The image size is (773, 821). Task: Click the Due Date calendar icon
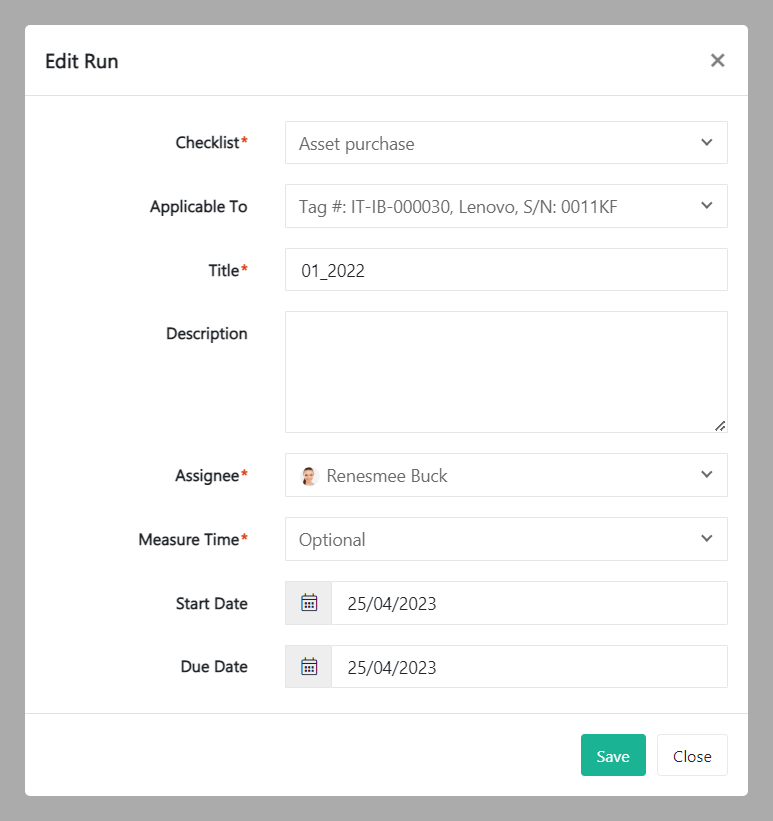click(309, 667)
